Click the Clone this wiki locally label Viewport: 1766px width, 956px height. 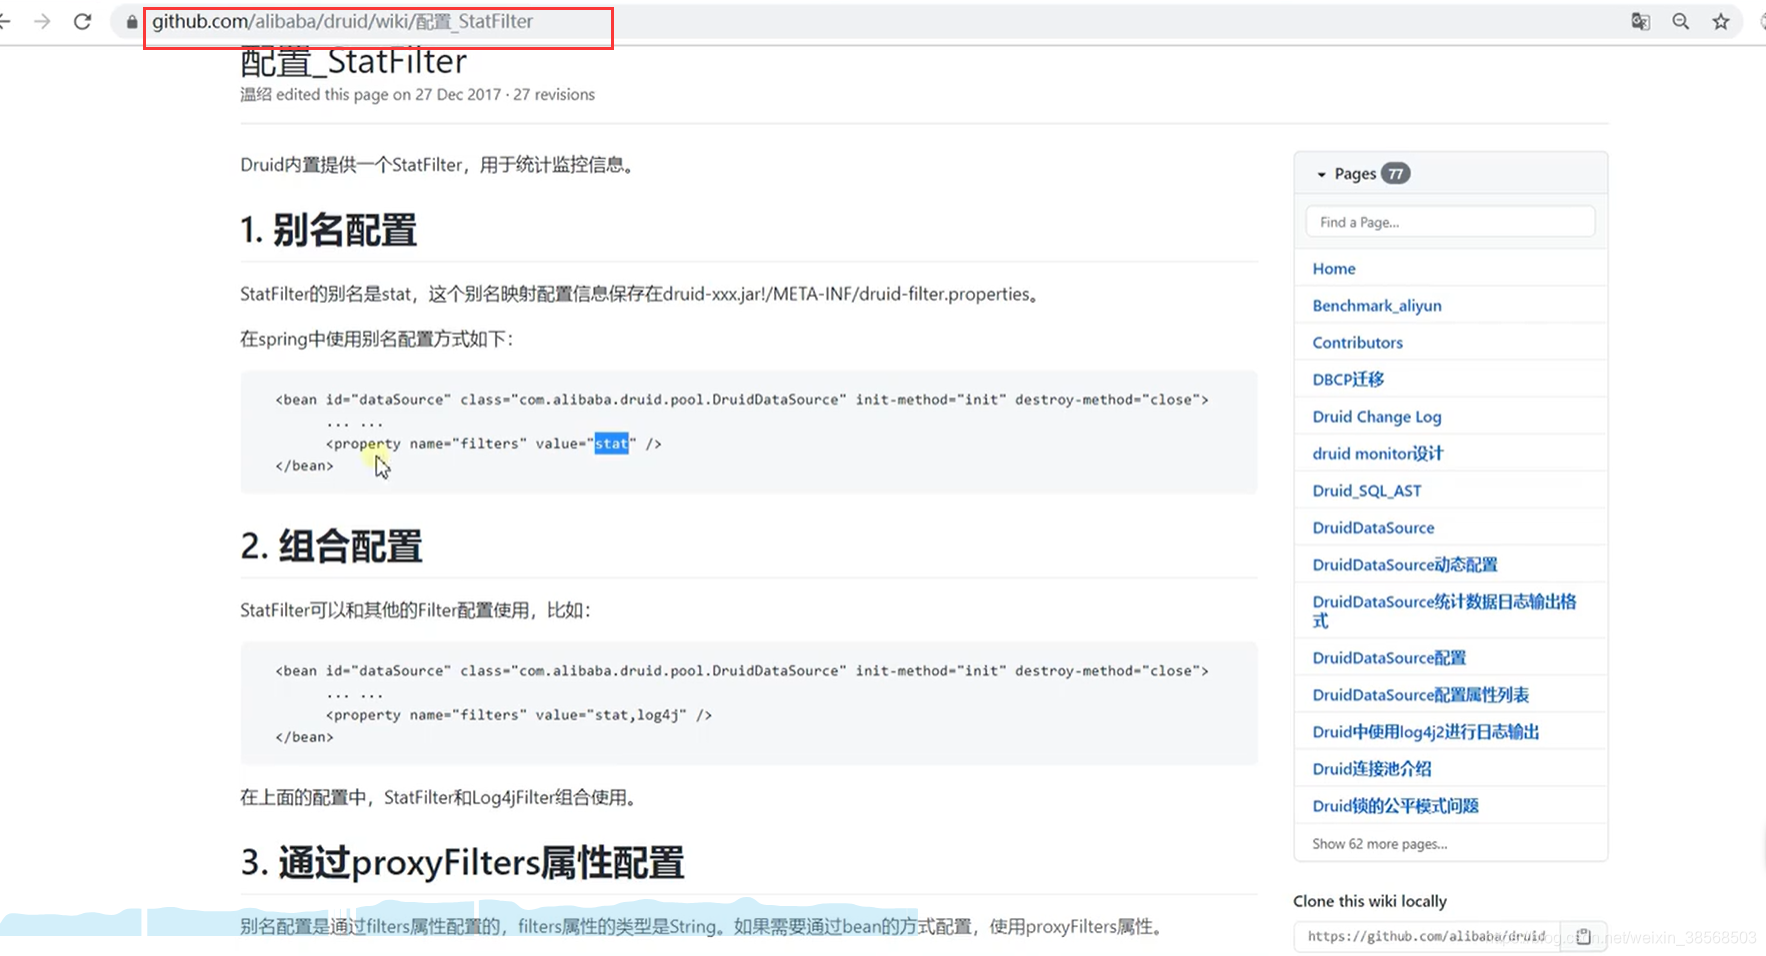click(x=1370, y=901)
